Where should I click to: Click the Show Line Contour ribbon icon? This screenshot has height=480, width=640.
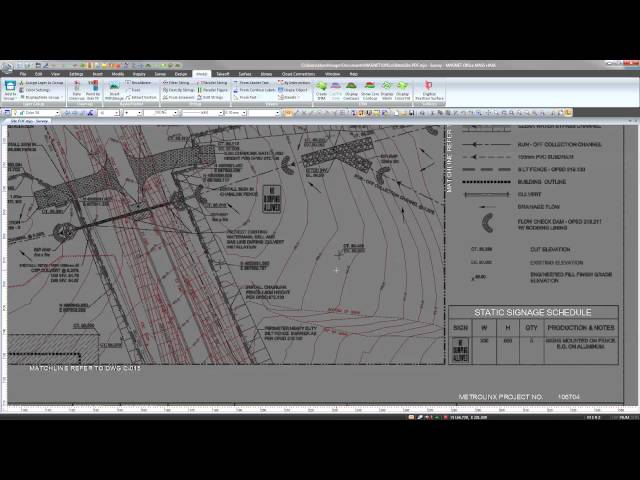pyautogui.click(x=370, y=90)
